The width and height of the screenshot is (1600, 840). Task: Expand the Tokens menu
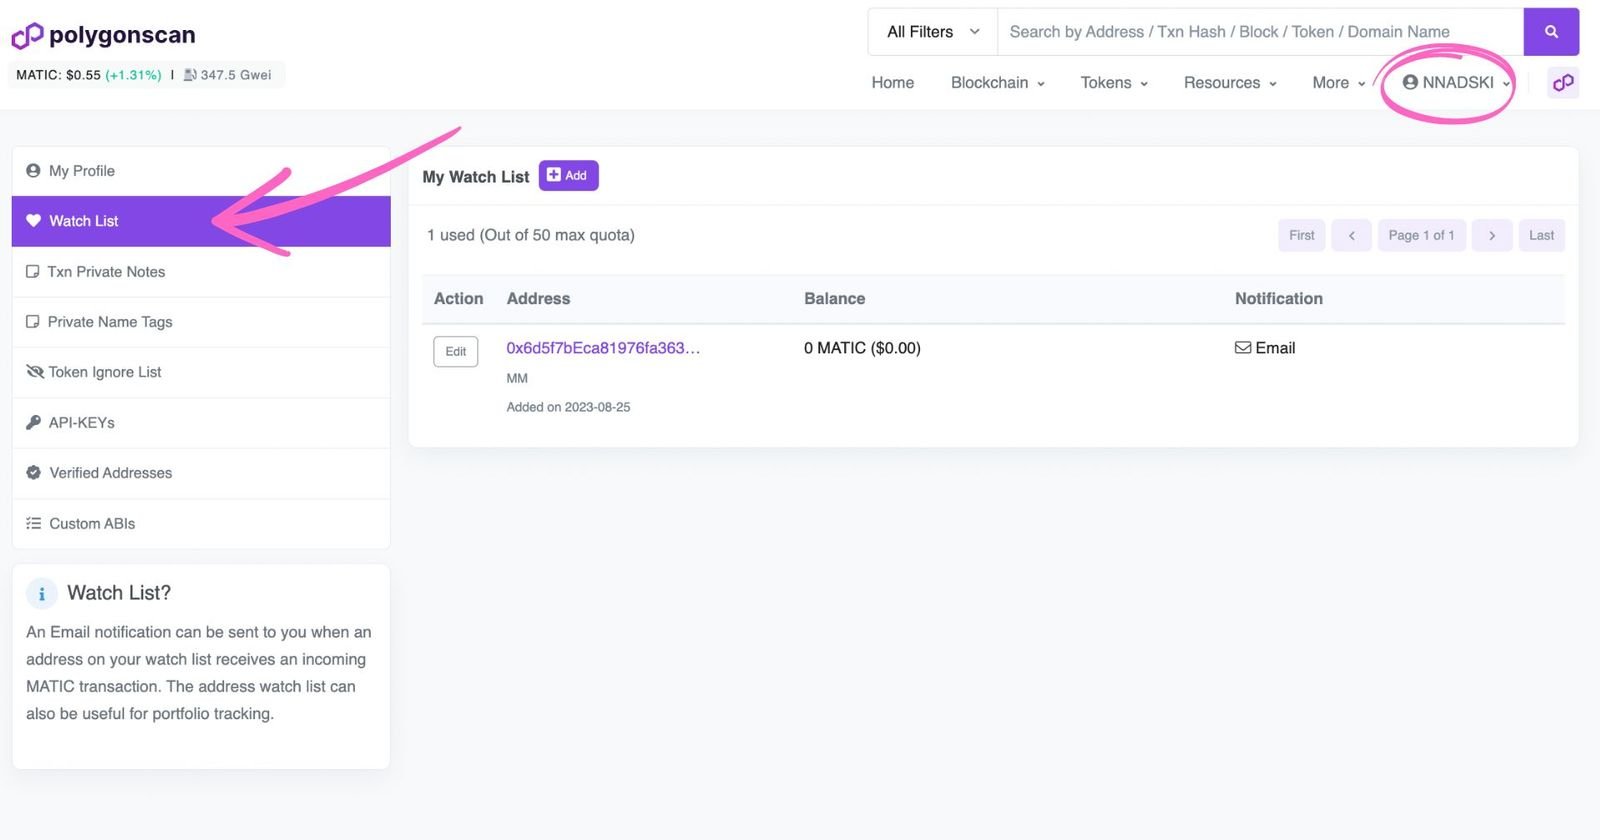[1114, 83]
